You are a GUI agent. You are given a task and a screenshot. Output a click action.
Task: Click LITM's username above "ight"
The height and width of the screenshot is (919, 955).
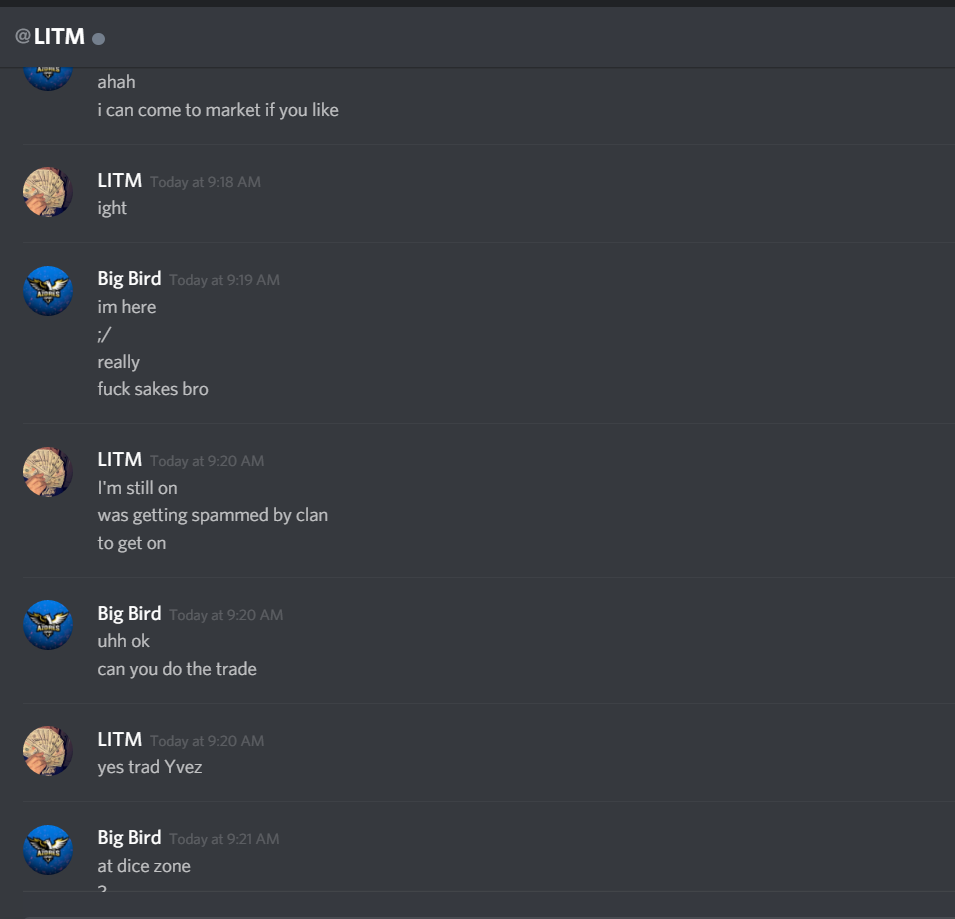119,180
